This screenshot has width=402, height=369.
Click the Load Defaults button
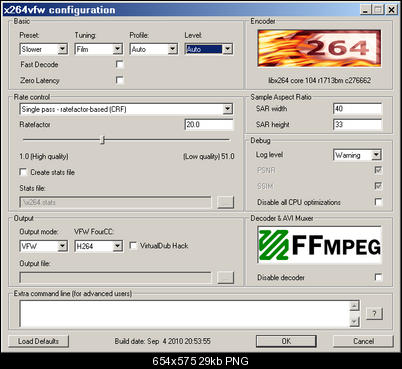38,341
